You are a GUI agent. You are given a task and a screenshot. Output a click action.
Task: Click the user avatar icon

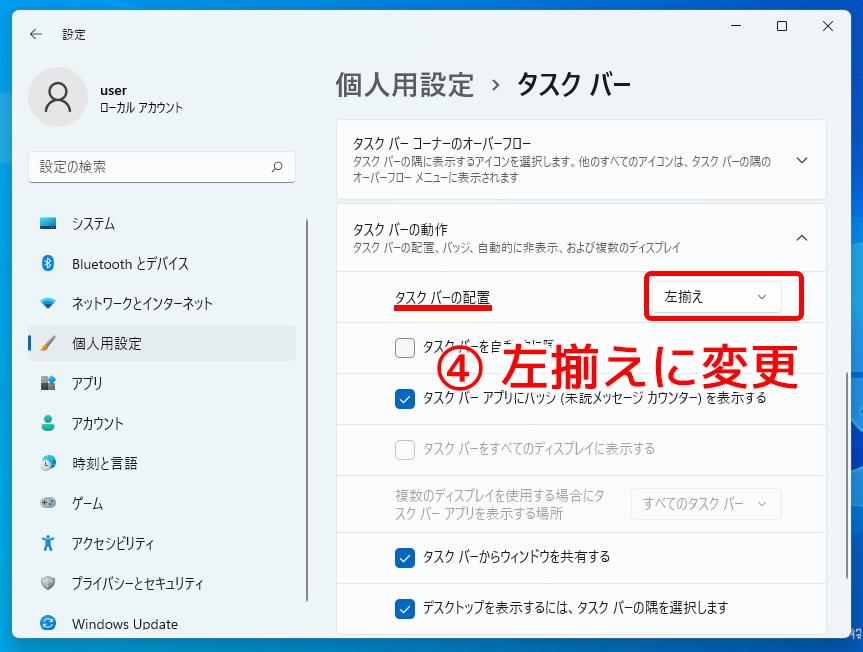click(x=58, y=97)
